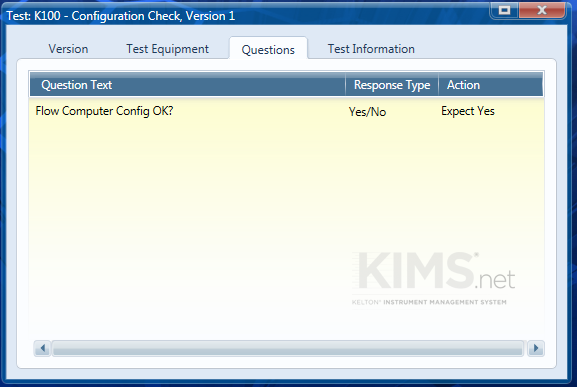Maximize the Configuration Check window
This screenshot has width=577, height=387.
(504, 10)
